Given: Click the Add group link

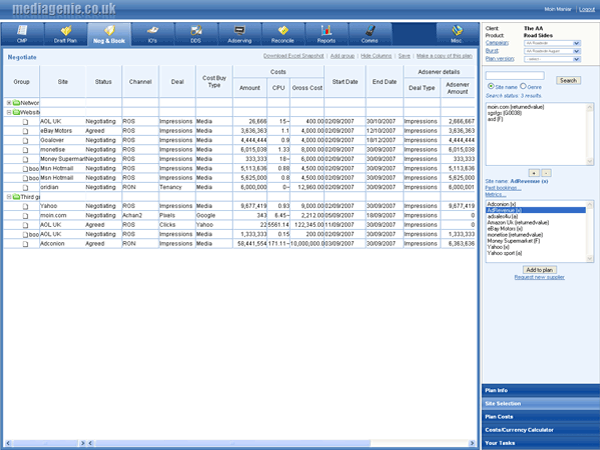Looking at the screenshot, I should tap(342, 56).
